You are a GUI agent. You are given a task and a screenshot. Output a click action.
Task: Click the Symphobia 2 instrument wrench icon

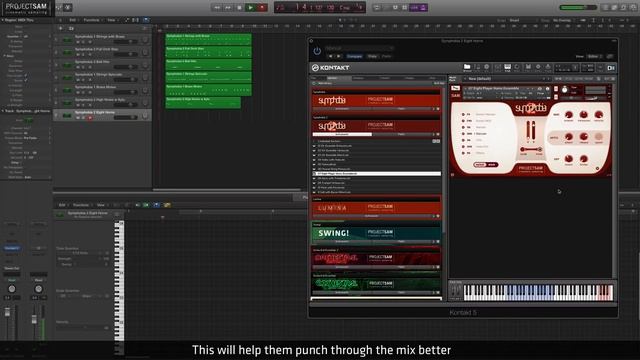tap(455, 88)
